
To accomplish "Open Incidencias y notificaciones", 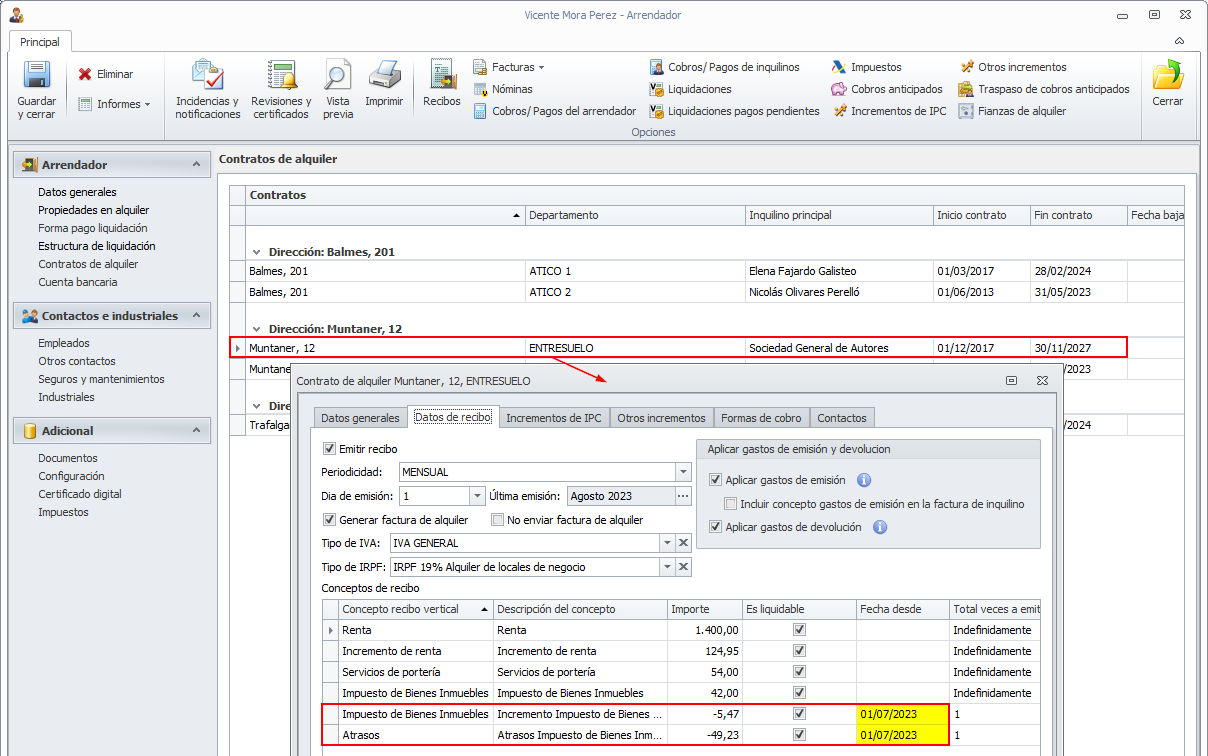I will [x=208, y=77].
